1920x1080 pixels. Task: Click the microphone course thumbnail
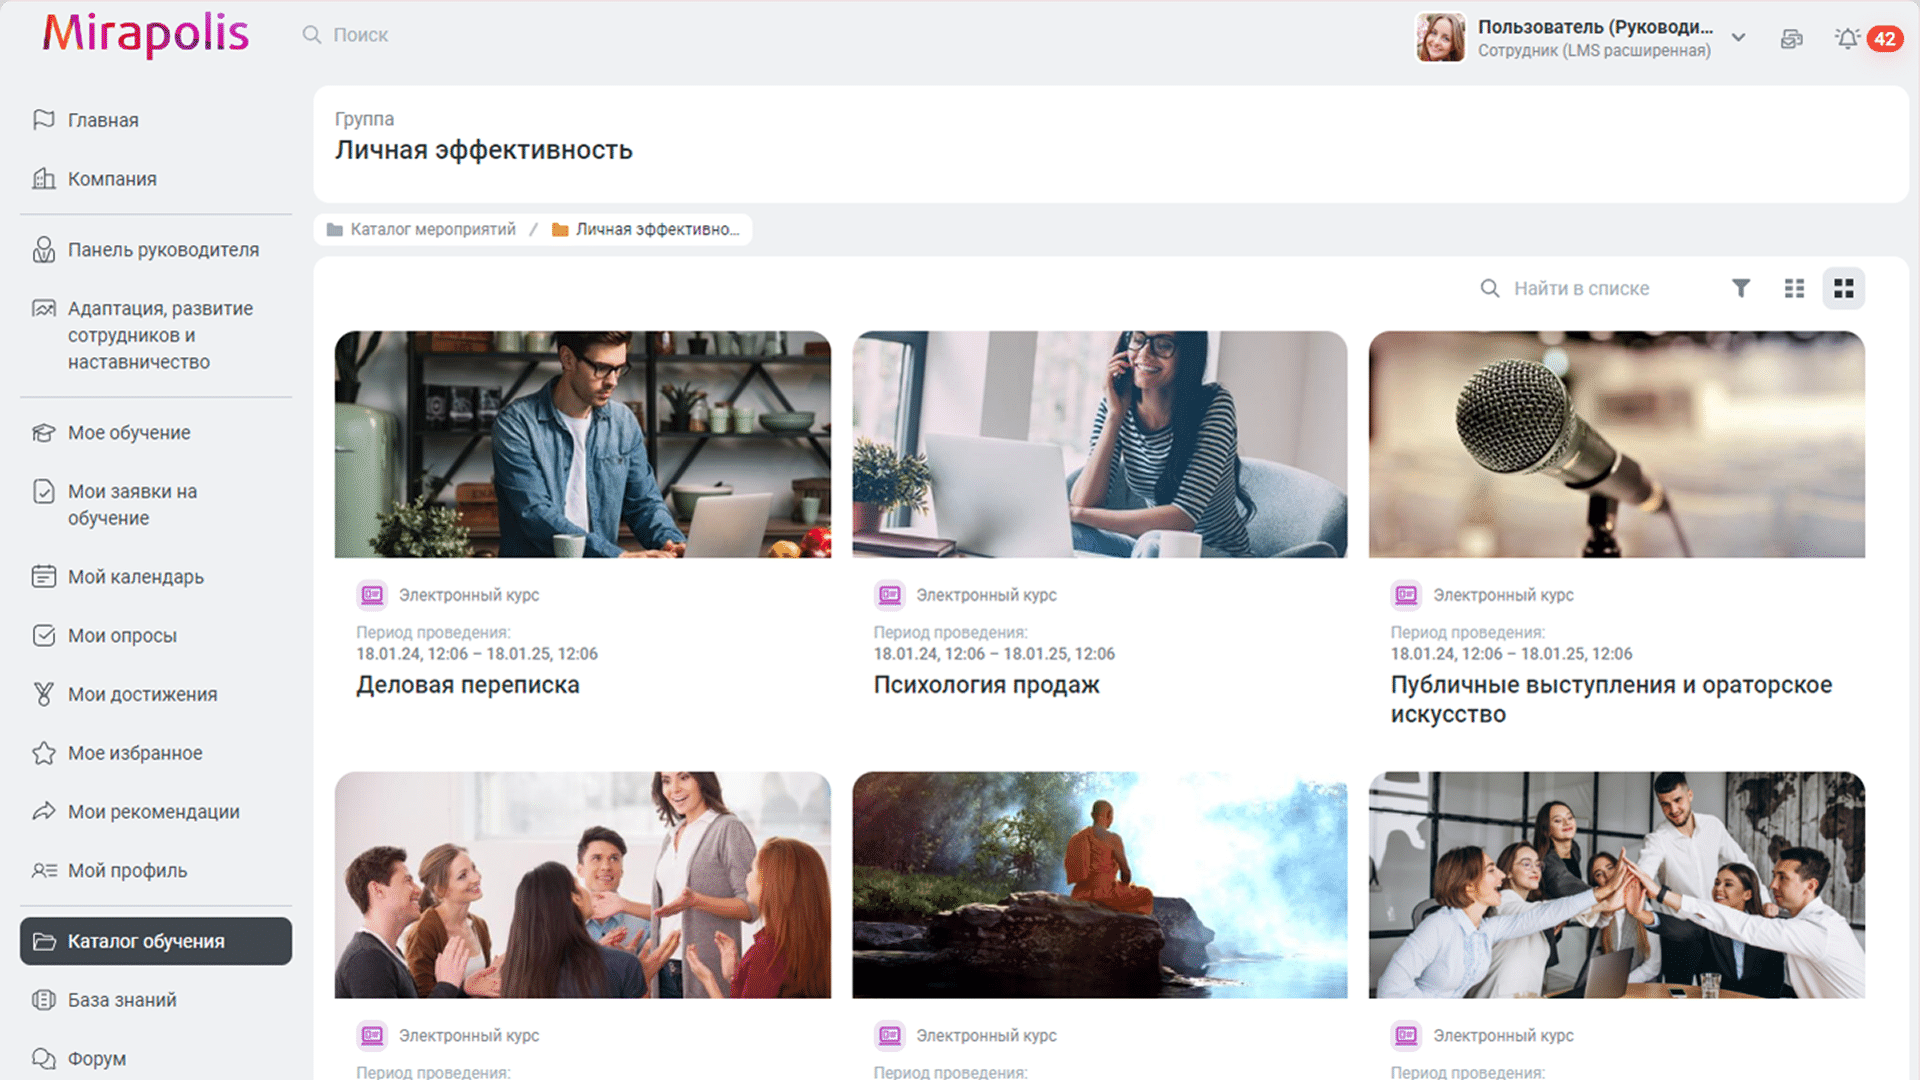[1616, 445]
